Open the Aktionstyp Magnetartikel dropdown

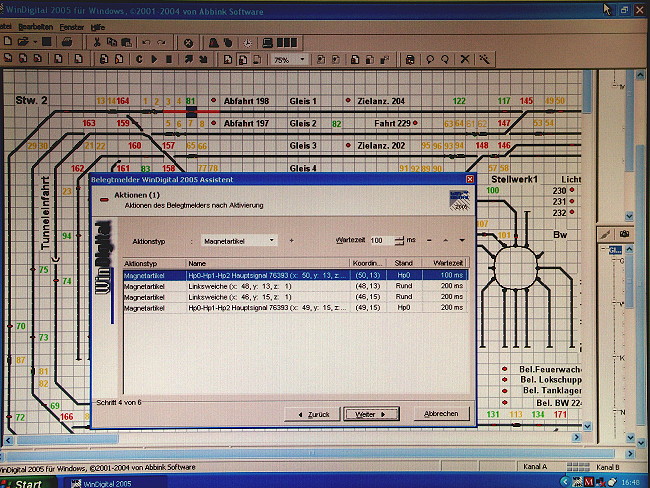(272, 240)
